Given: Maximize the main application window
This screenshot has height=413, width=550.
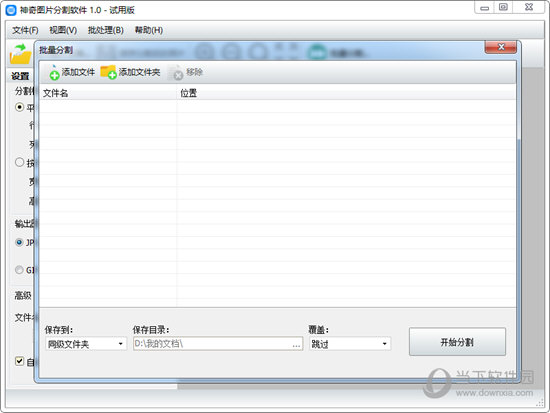Looking at the screenshot, I should 503,8.
